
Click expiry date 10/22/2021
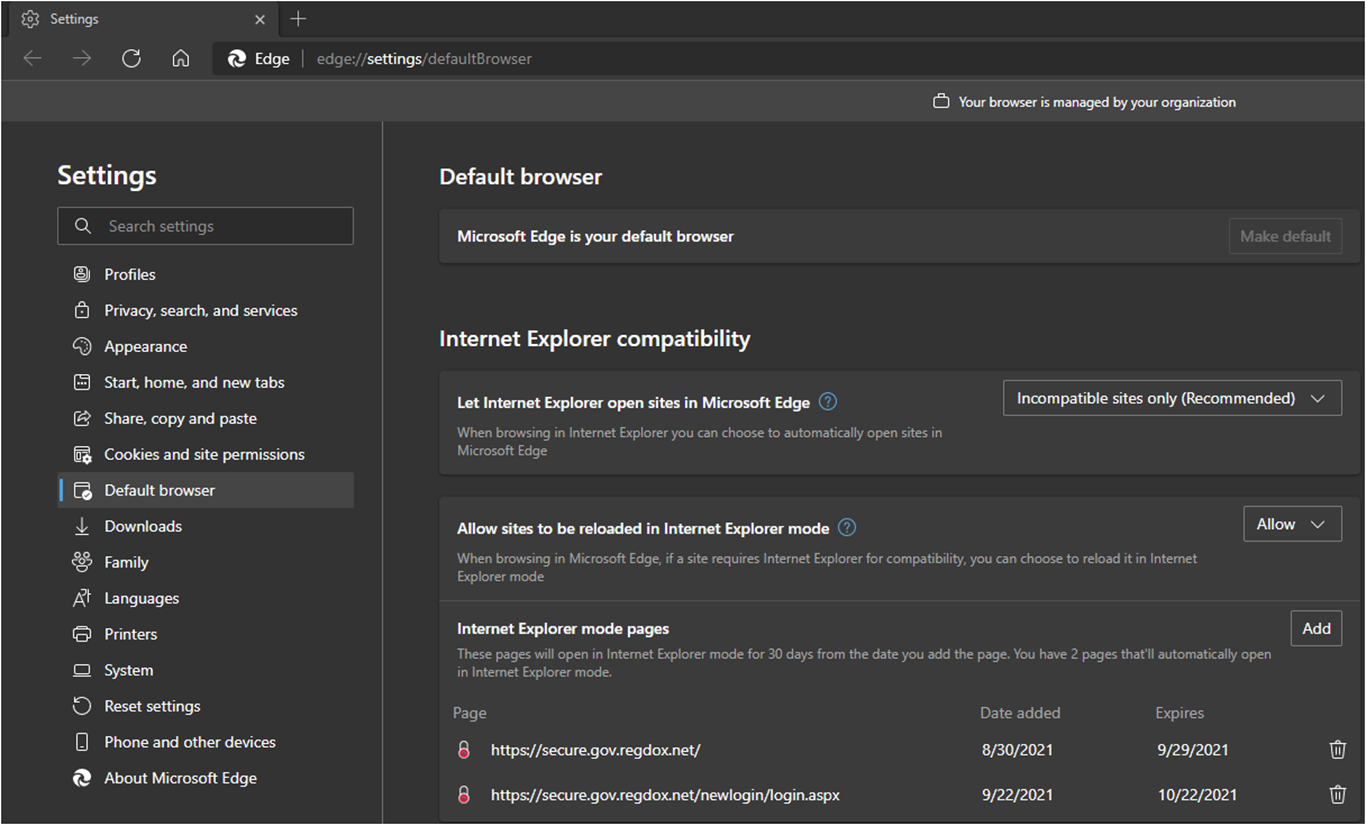pos(1197,795)
